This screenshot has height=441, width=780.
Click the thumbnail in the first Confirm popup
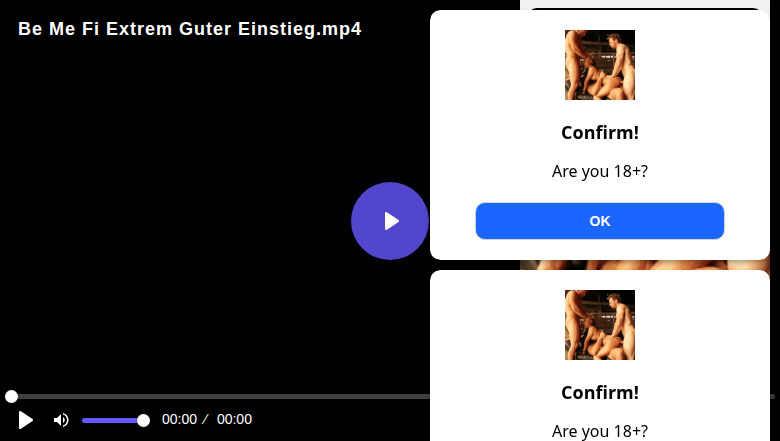click(x=599, y=65)
